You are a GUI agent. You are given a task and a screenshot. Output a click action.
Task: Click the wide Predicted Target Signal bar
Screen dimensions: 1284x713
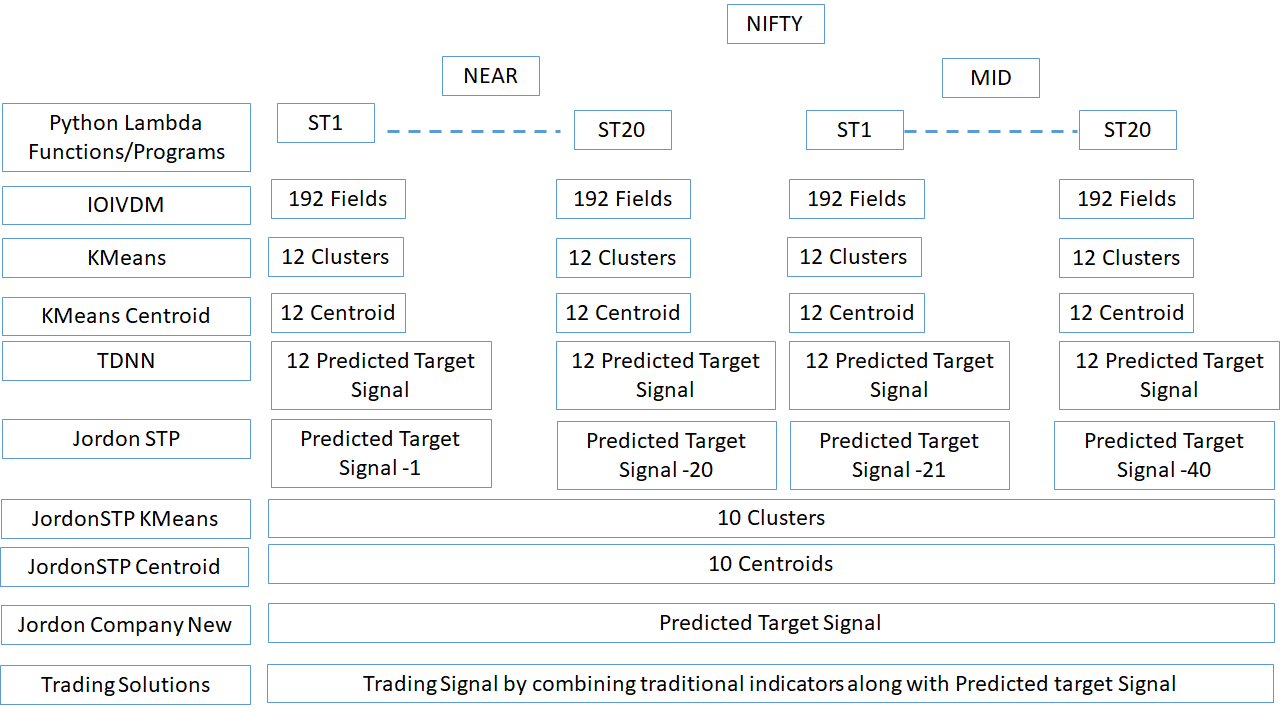coord(771,623)
